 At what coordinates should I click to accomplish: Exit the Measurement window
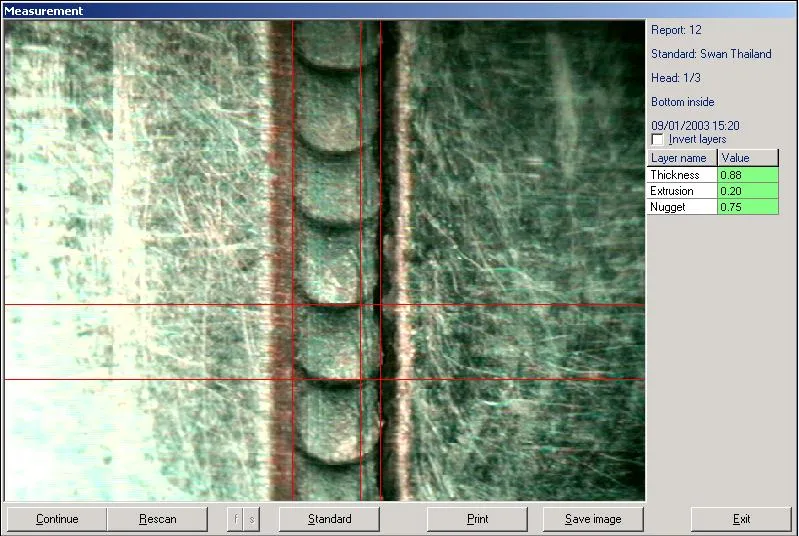(x=741, y=519)
